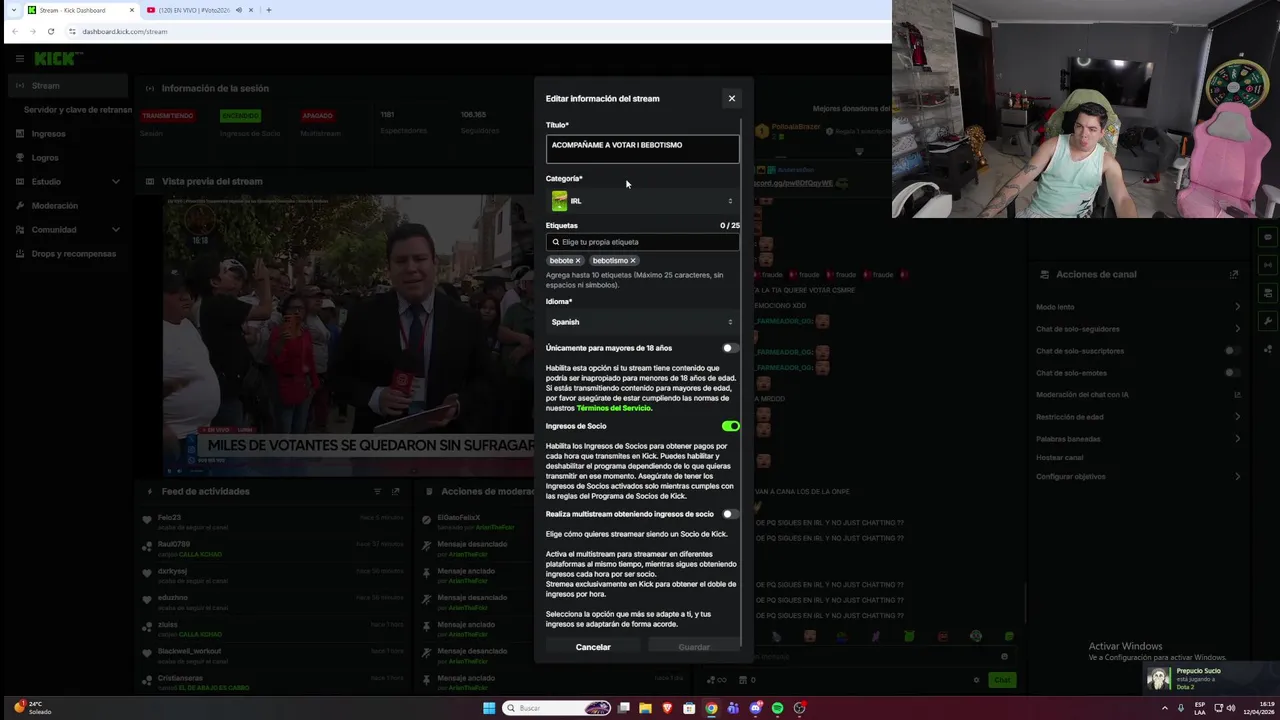The width and height of the screenshot is (1280, 720).
Task: Open Moderación del chat con IA
Action: coord(1140,395)
